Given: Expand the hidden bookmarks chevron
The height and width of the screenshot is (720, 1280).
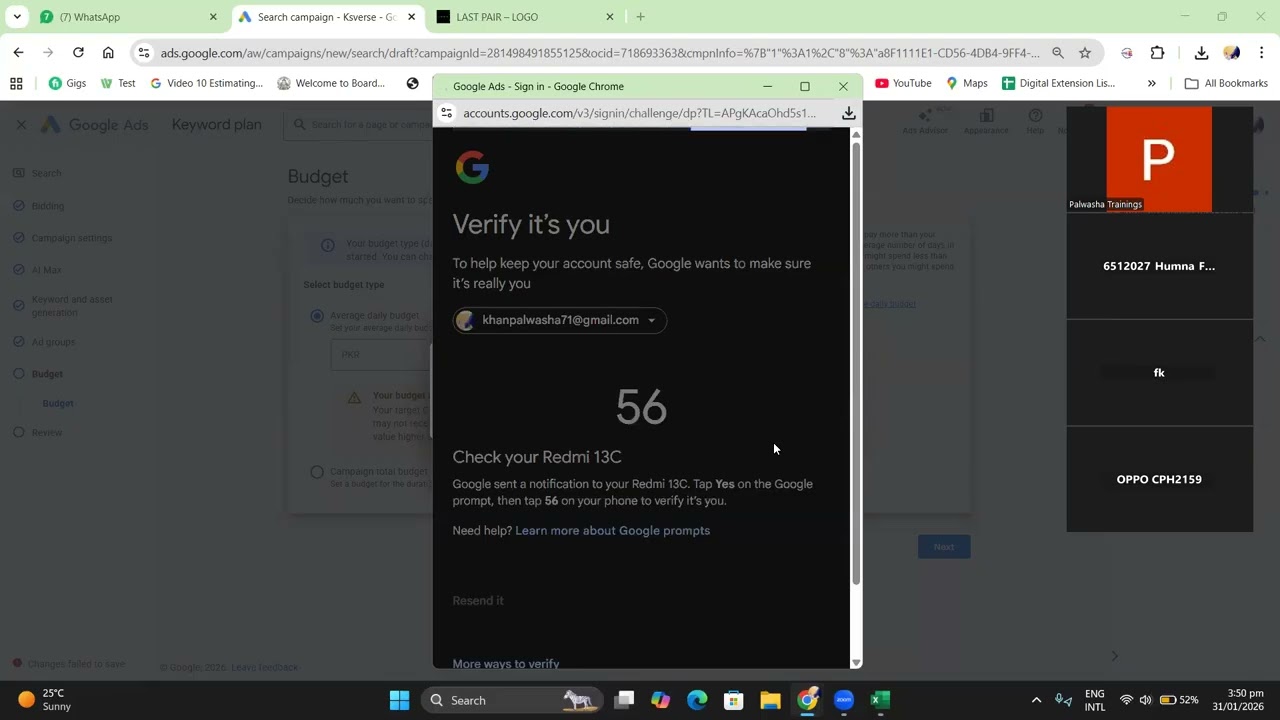Looking at the screenshot, I should (x=1152, y=83).
